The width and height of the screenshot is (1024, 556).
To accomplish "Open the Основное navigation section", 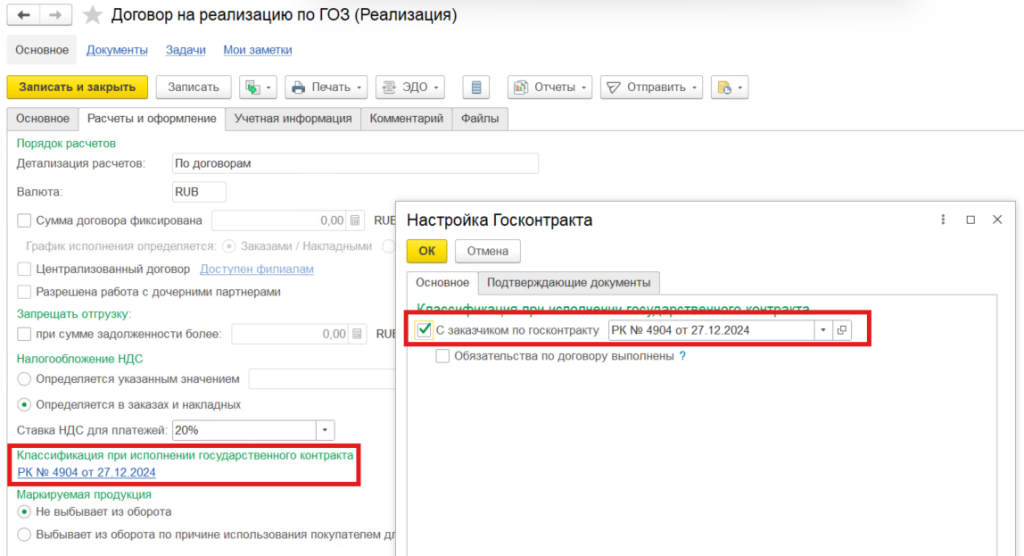I will coord(42,50).
